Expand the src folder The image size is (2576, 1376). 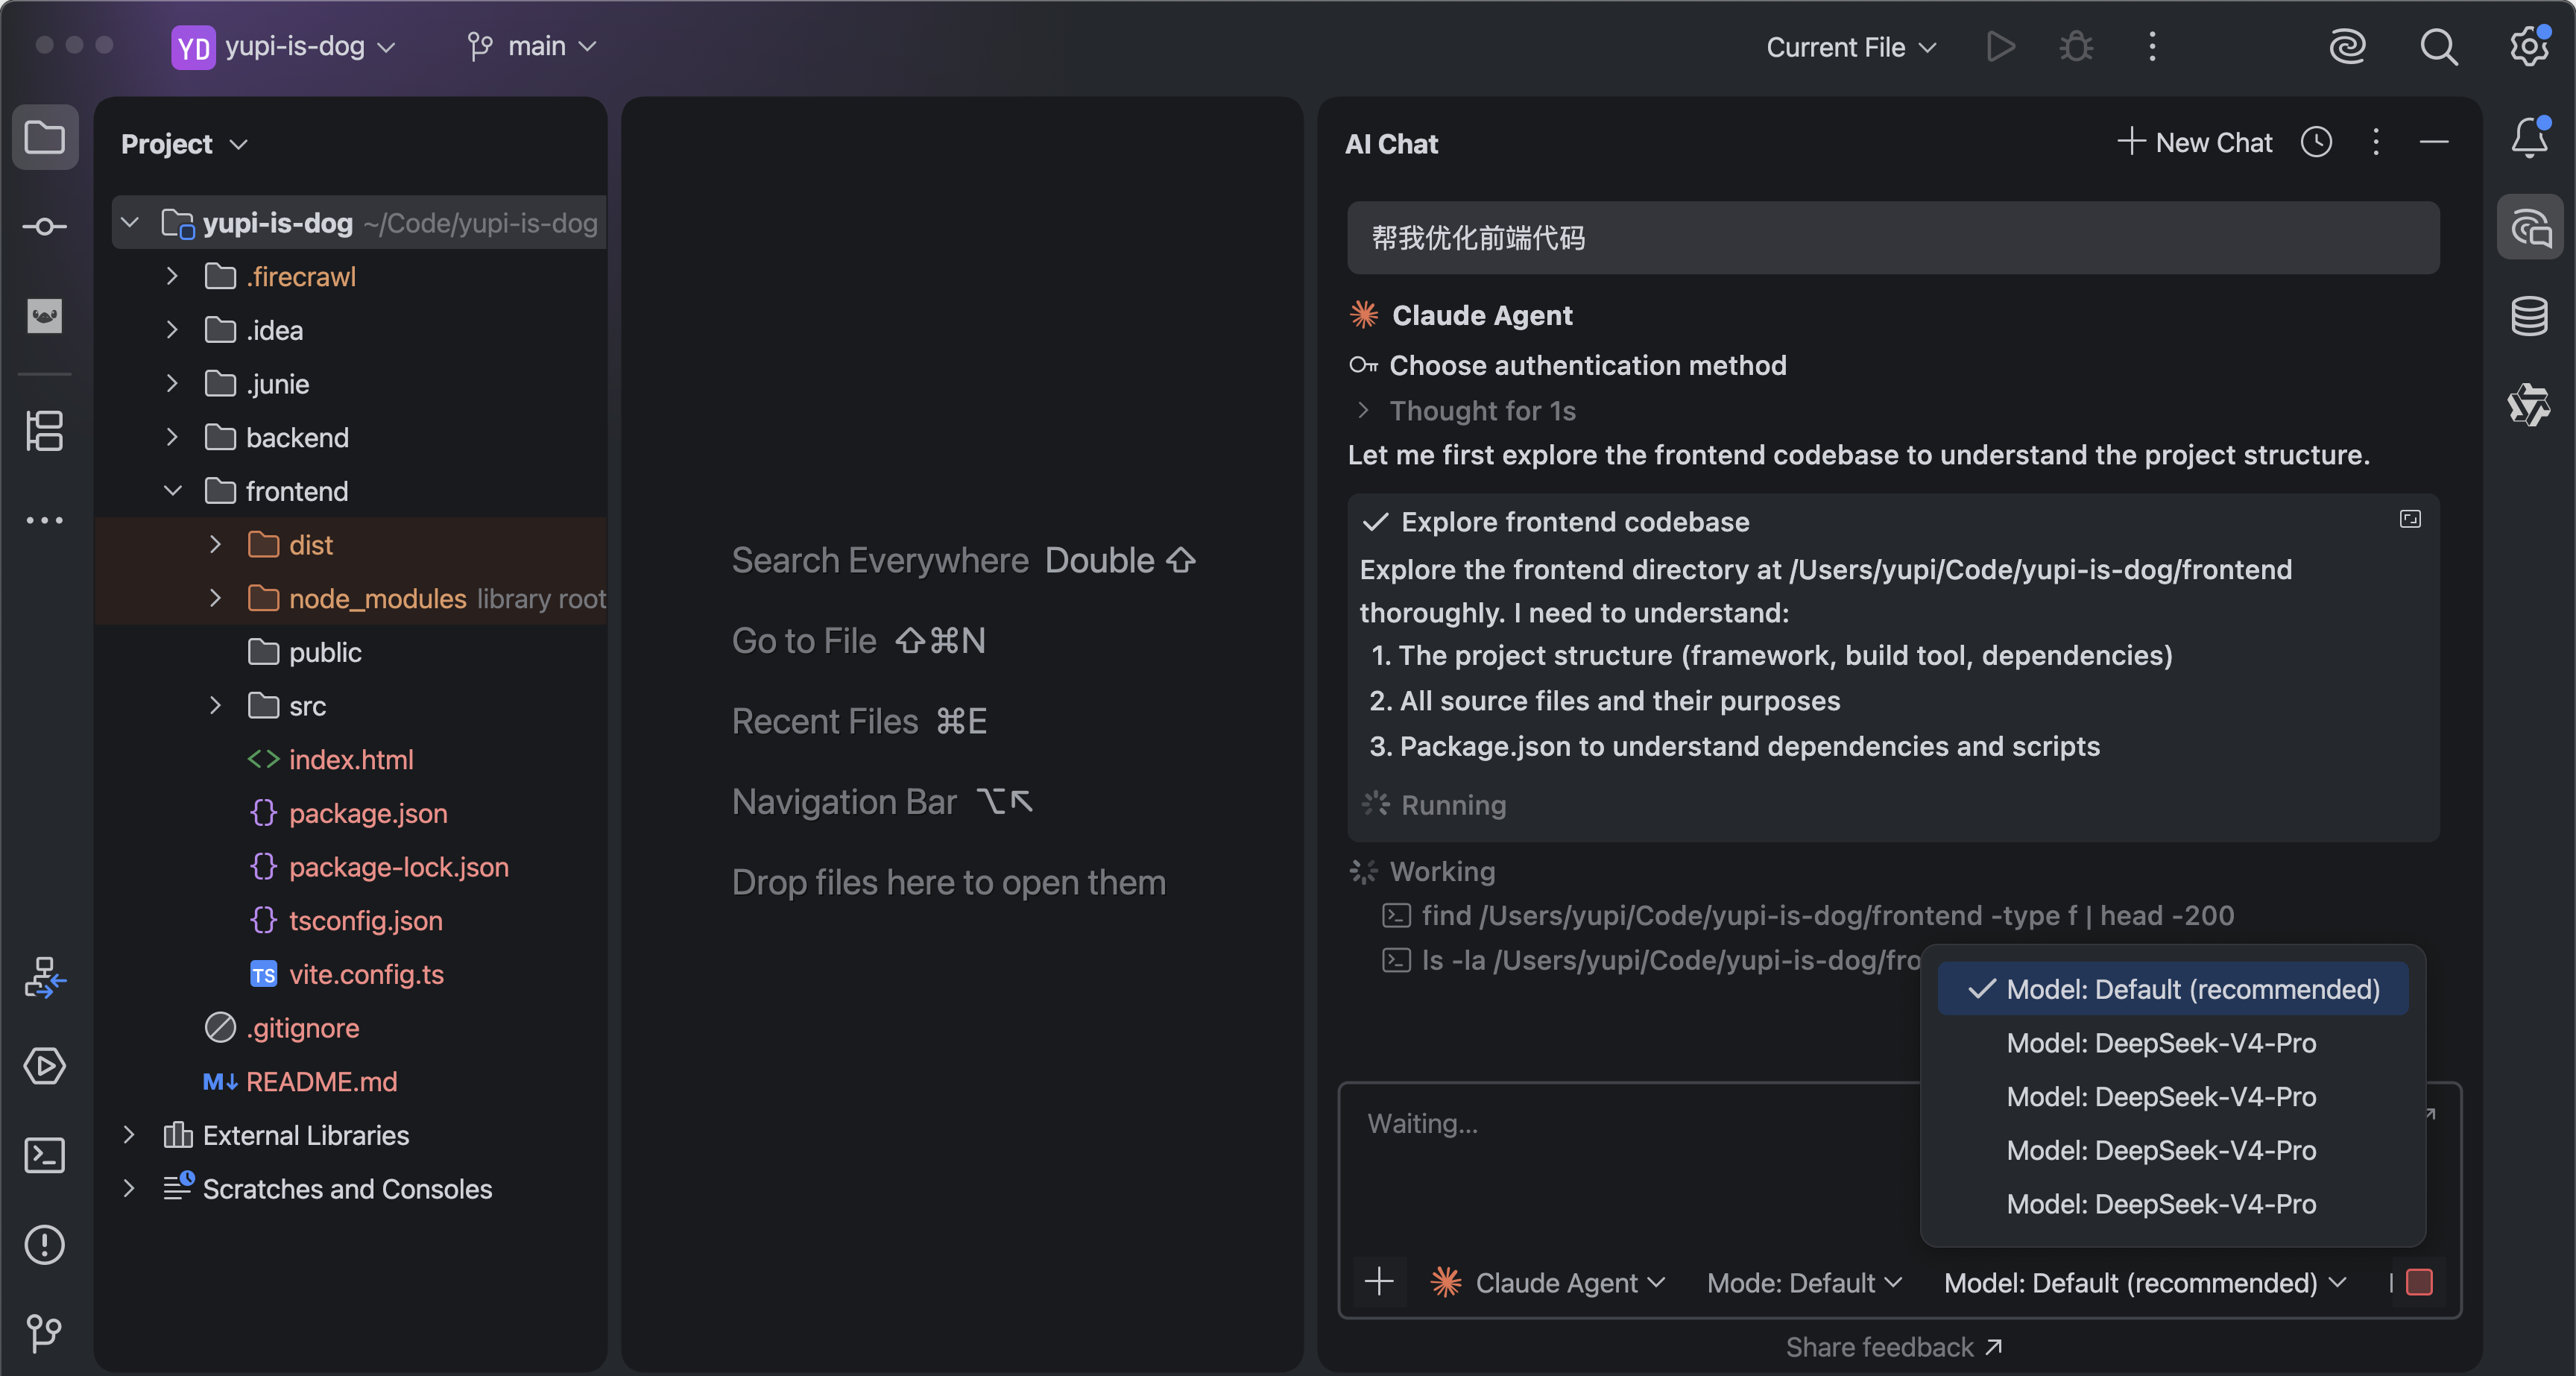[215, 706]
